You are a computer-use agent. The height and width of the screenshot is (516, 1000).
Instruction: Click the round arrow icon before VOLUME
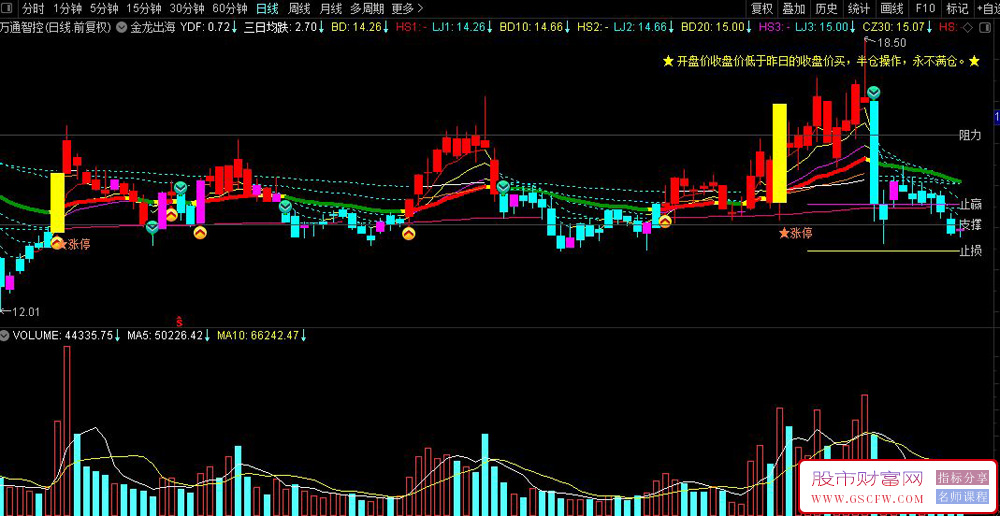(5, 334)
